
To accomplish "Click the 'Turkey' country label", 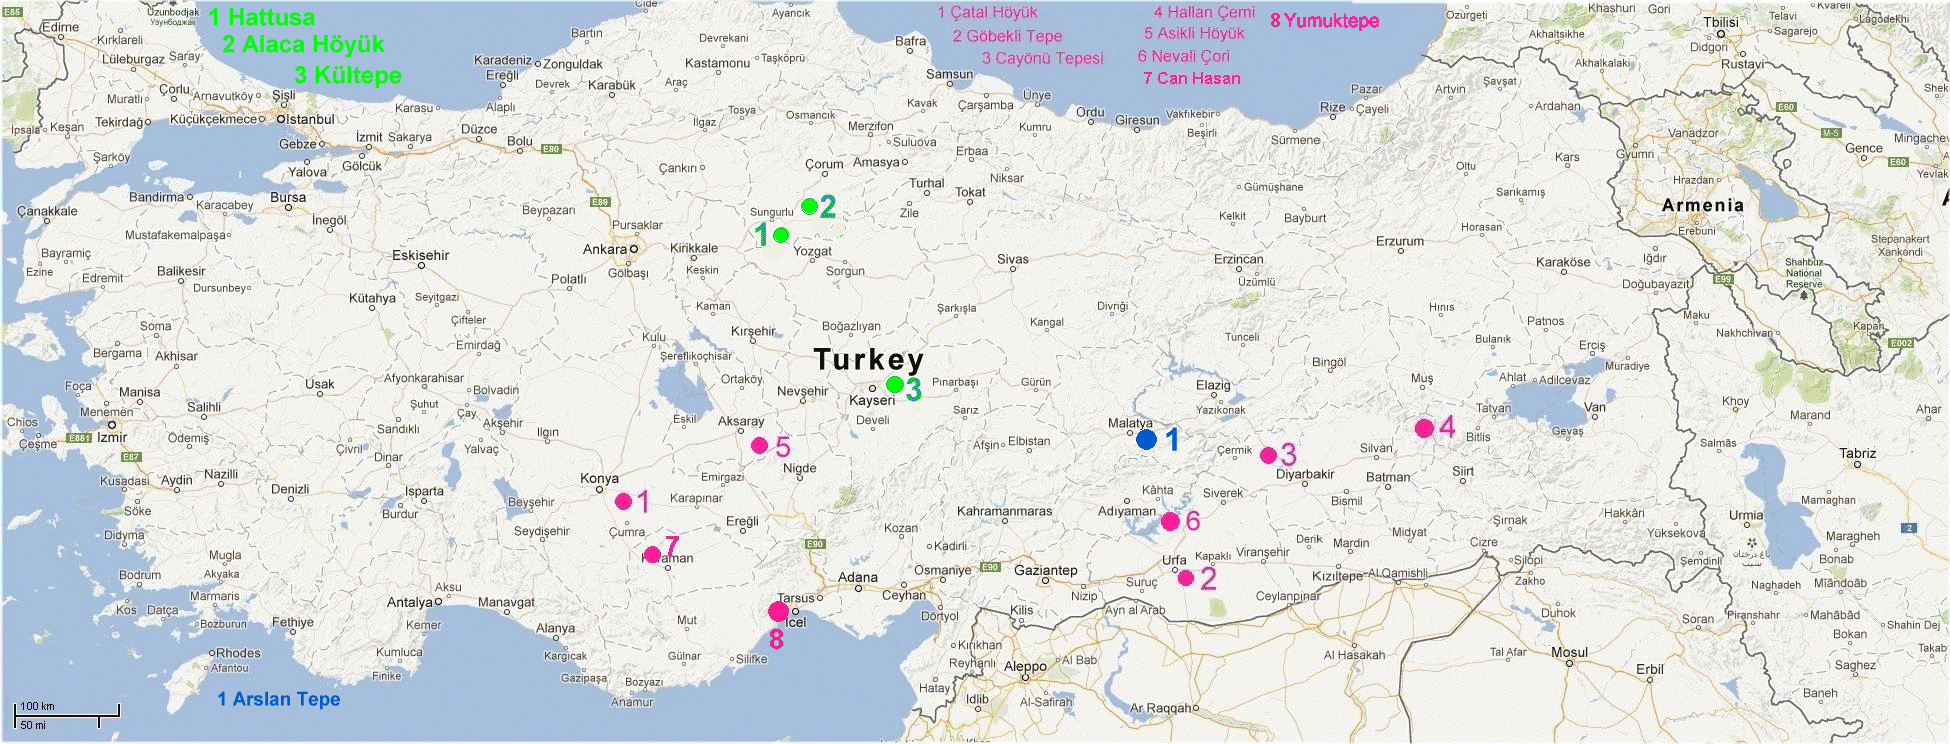I will click(x=868, y=359).
